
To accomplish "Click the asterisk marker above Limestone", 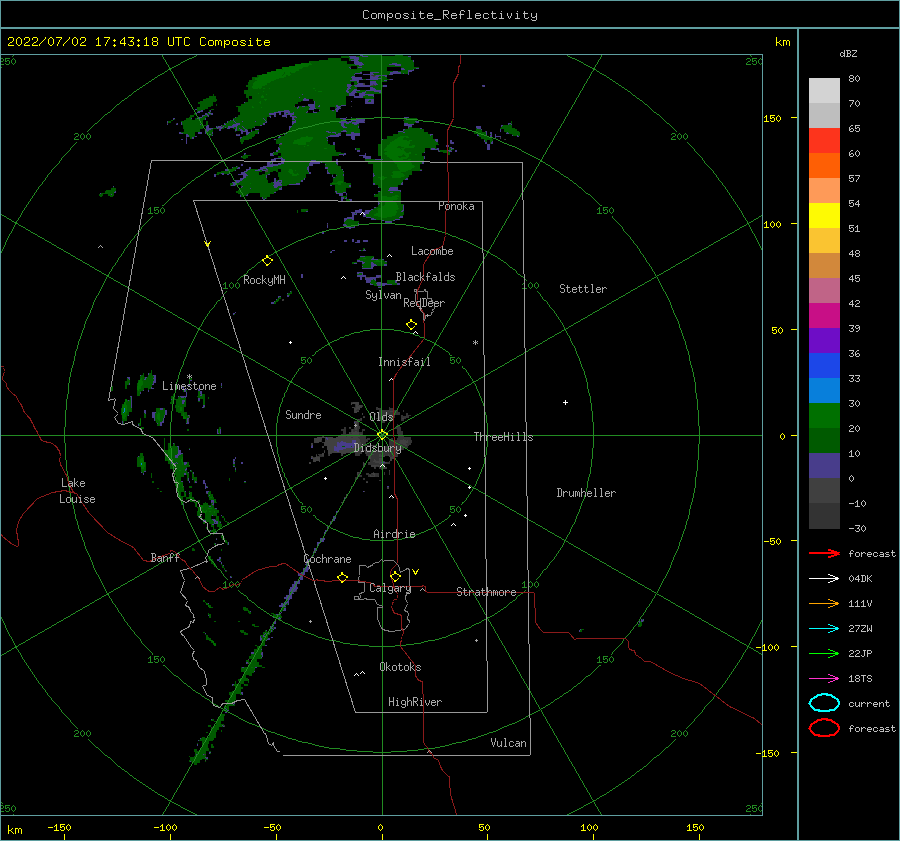I will coord(189,377).
